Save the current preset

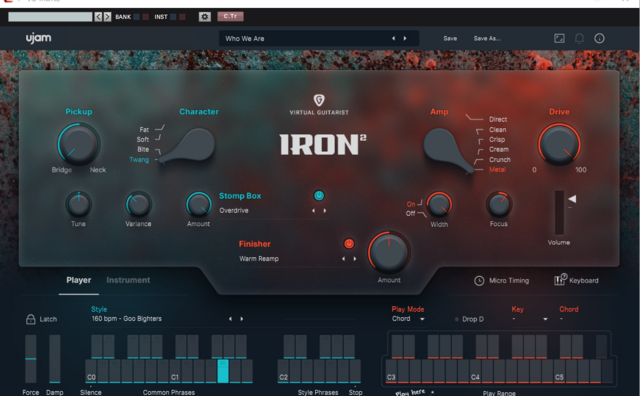450,38
